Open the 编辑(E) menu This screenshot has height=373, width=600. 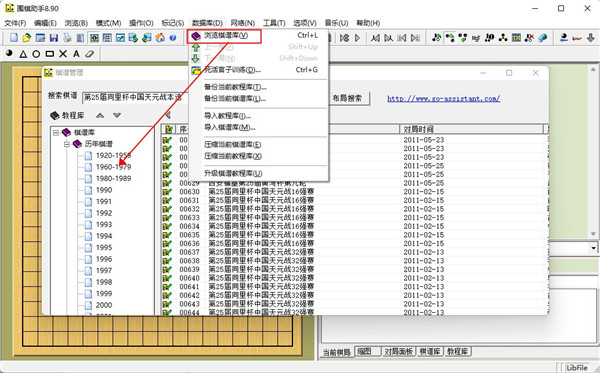(45, 23)
